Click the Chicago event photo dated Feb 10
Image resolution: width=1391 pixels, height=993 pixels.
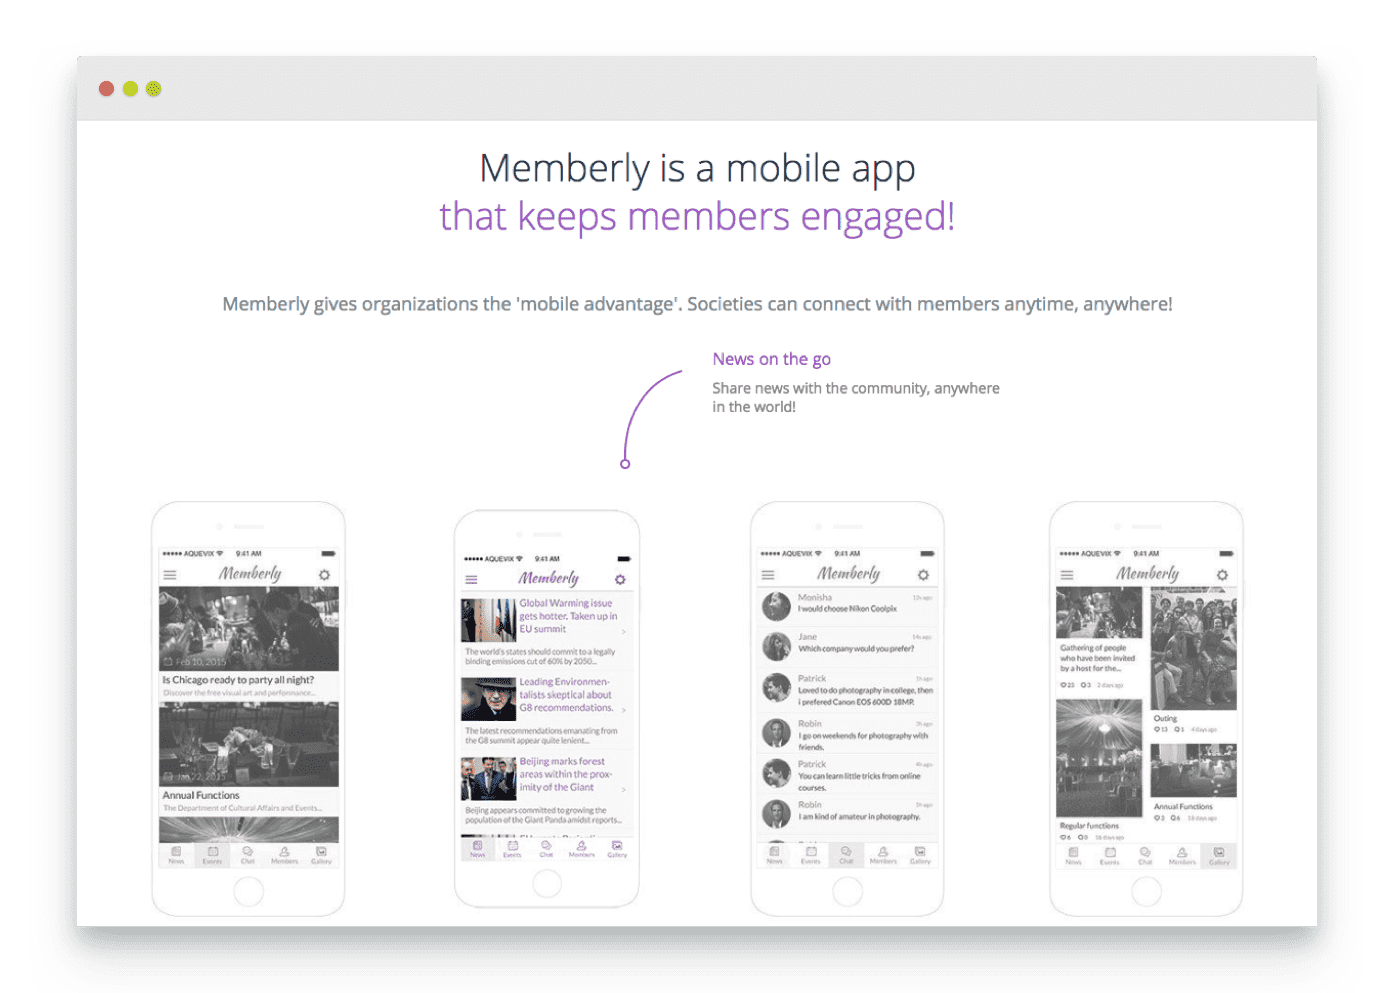[x=249, y=628]
